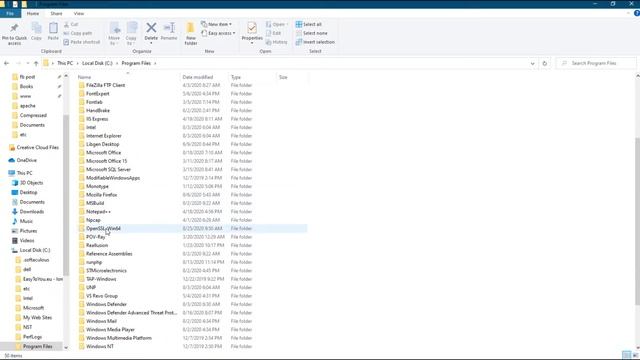Open Creative Cloud Files in navigation pane
The height and width of the screenshot is (360, 640).
coord(38,147)
